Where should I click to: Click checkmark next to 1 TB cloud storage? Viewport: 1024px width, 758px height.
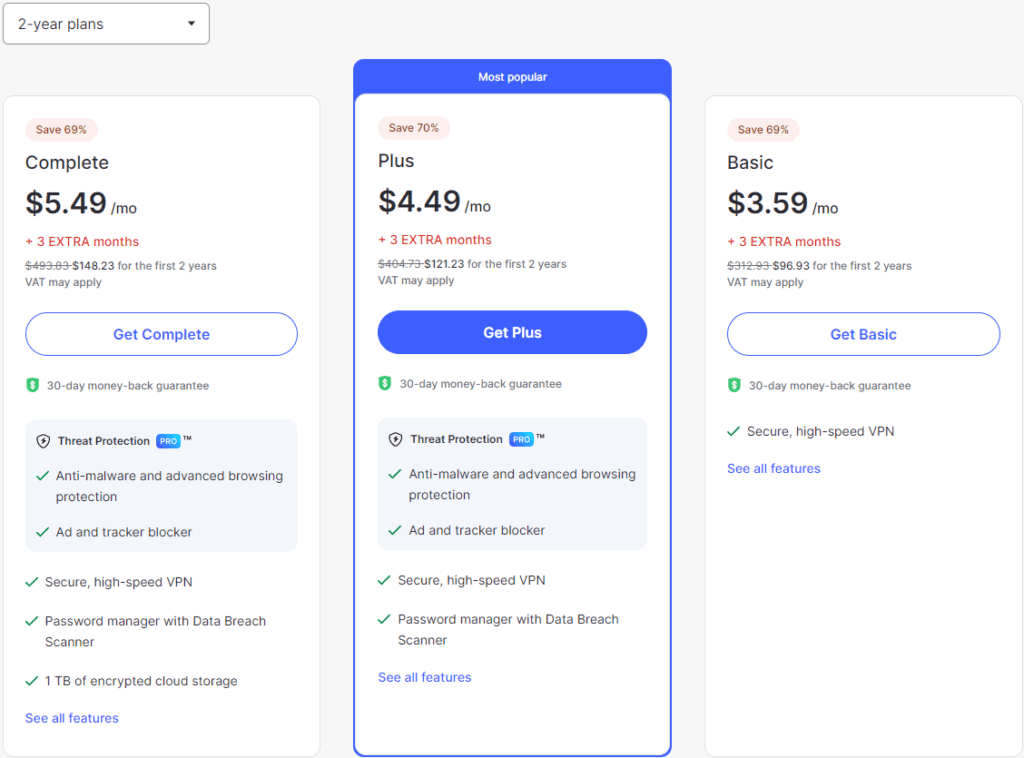click(31, 681)
